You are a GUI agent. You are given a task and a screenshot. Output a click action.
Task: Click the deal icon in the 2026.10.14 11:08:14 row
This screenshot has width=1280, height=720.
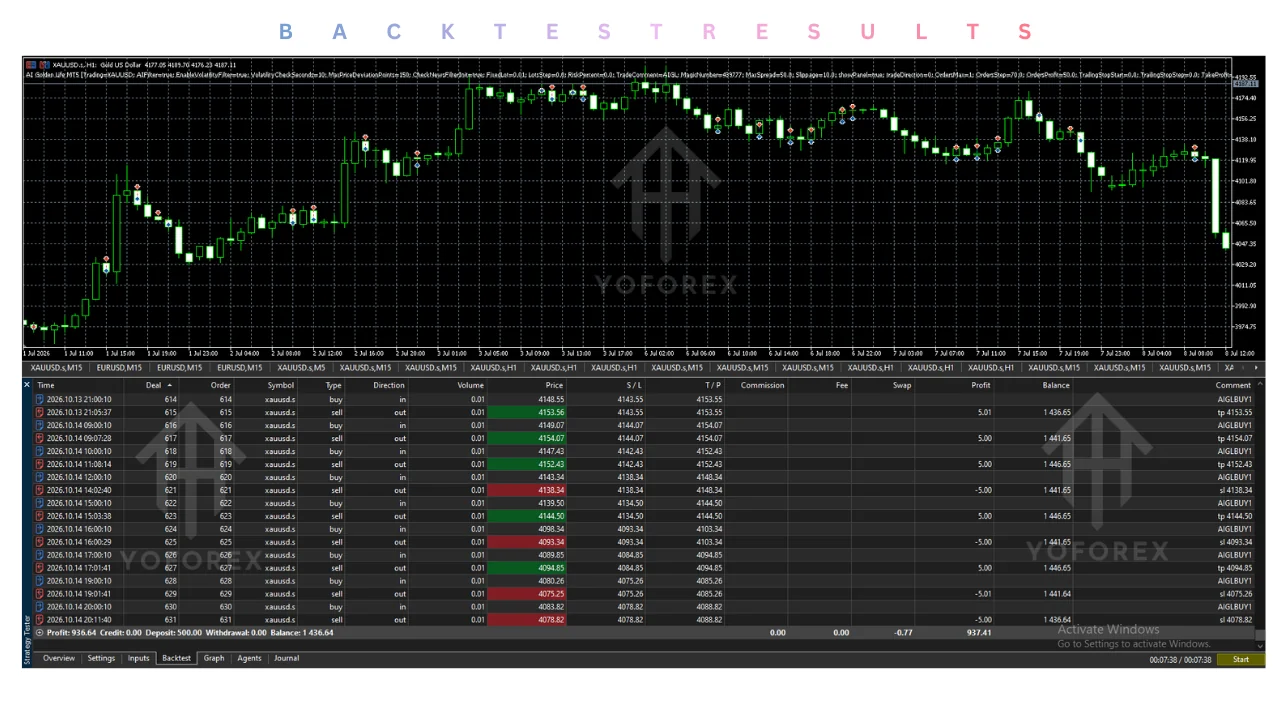click(x=40, y=464)
